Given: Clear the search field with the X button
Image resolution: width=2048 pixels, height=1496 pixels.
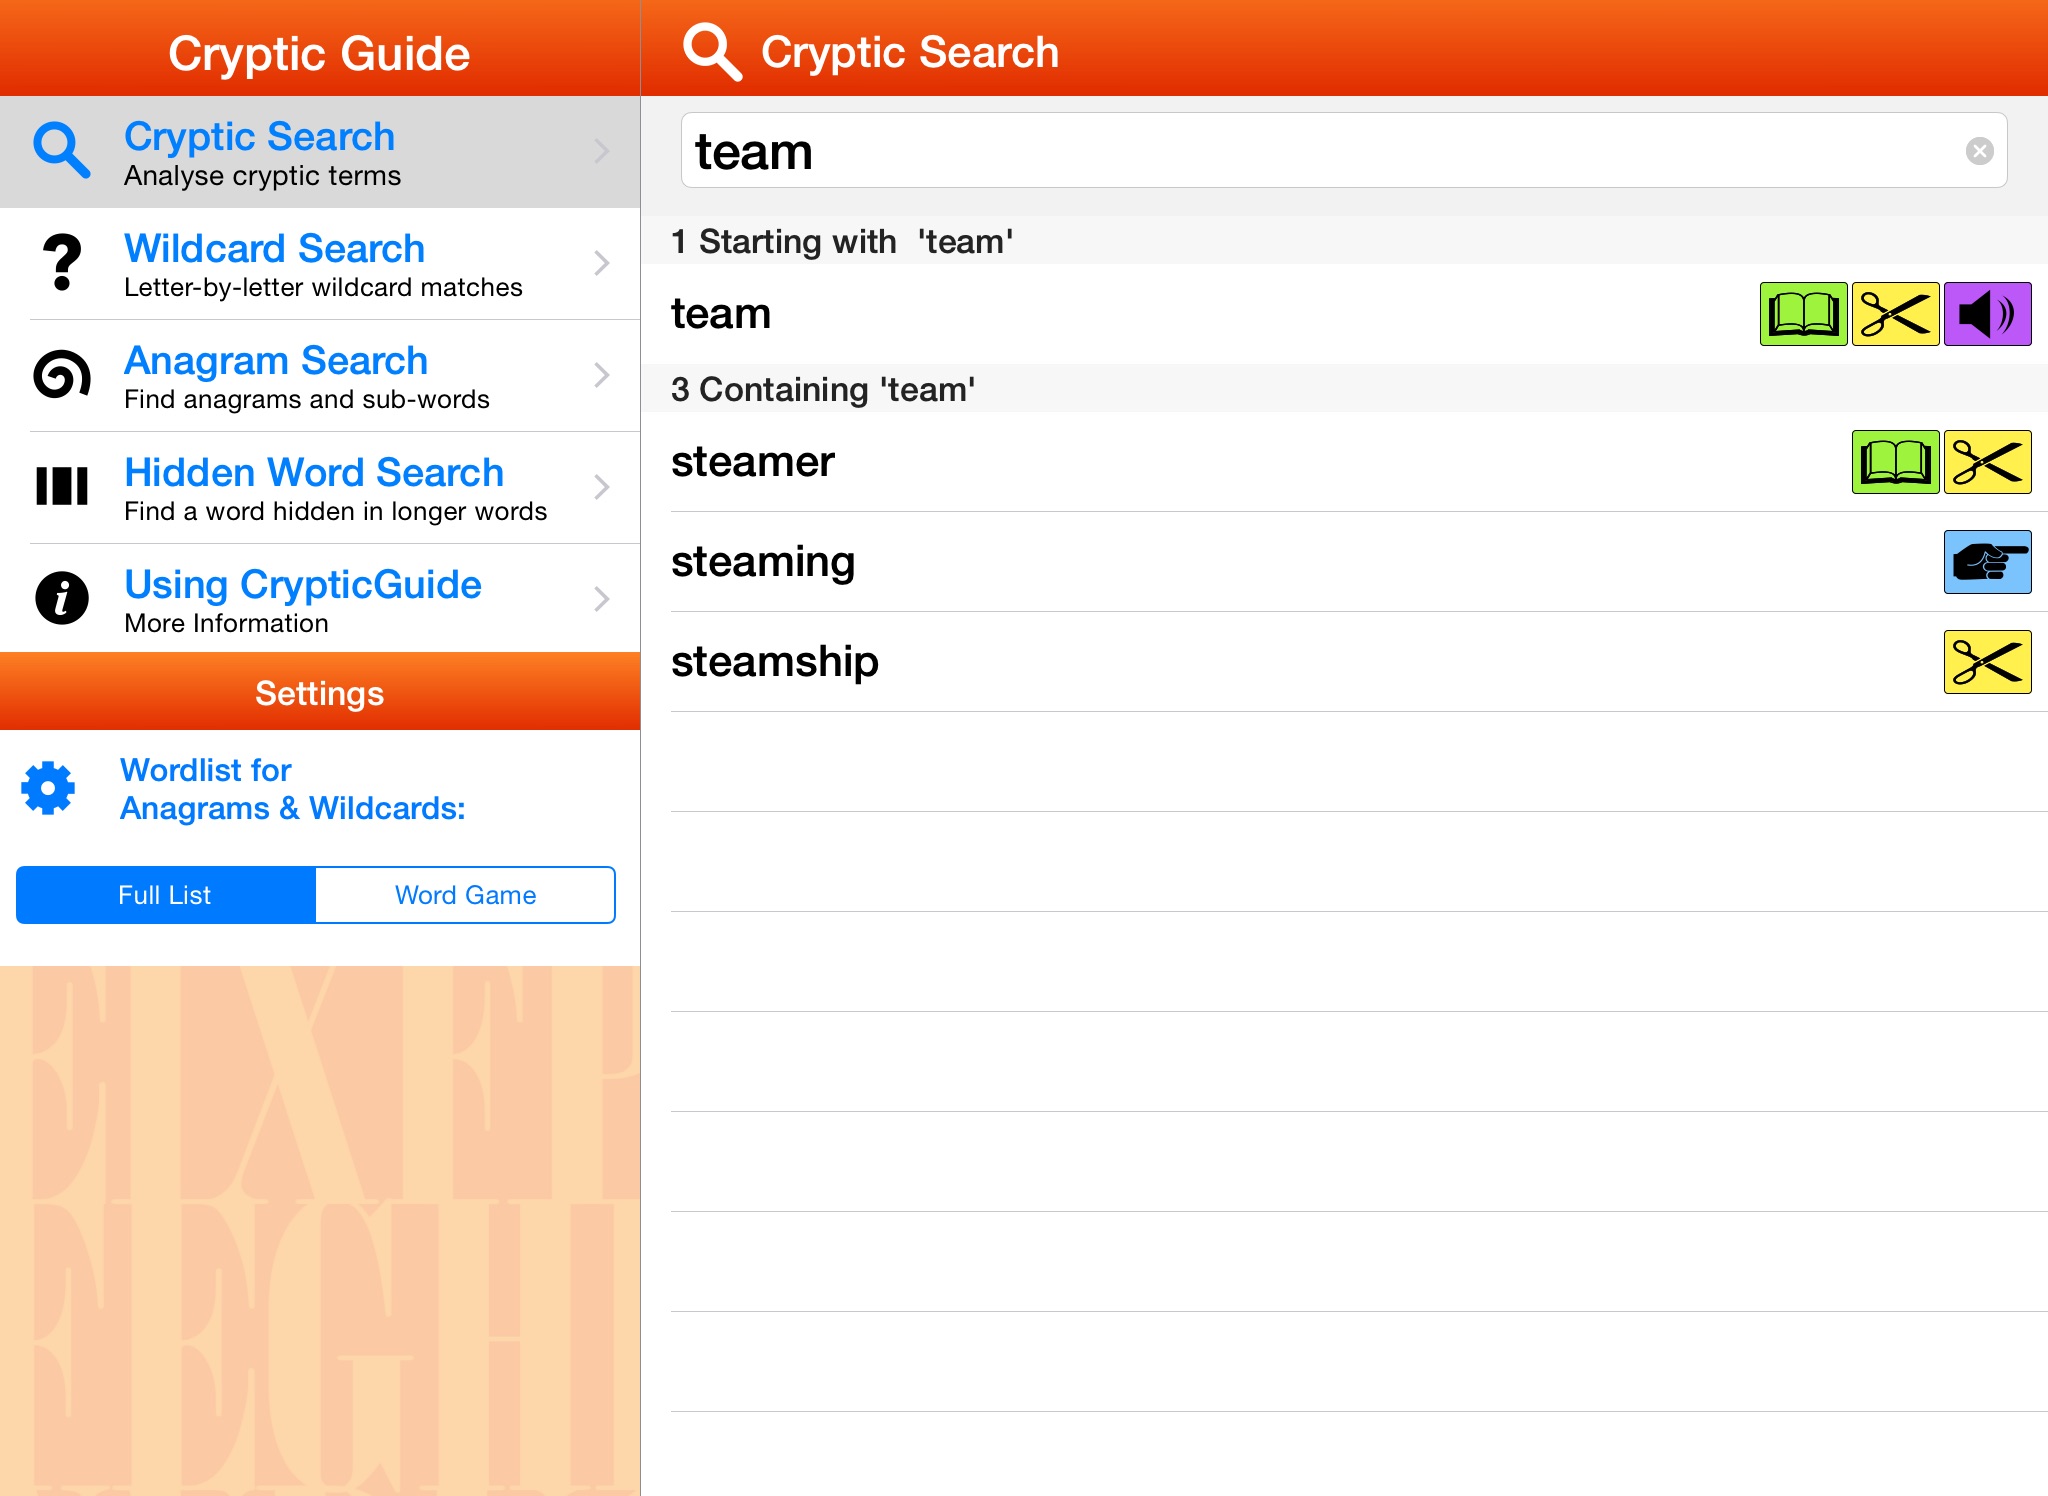Looking at the screenshot, I should pos(1979,151).
